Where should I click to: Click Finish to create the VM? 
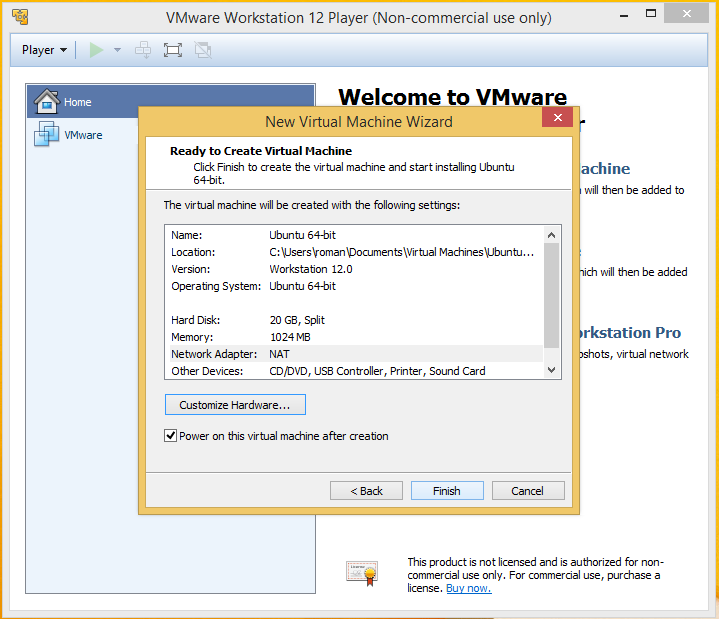[447, 491]
